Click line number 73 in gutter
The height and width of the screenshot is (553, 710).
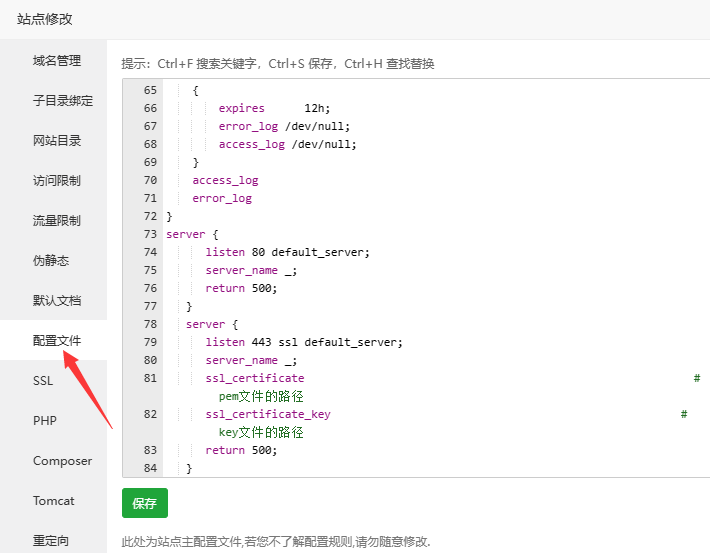click(150, 234)
